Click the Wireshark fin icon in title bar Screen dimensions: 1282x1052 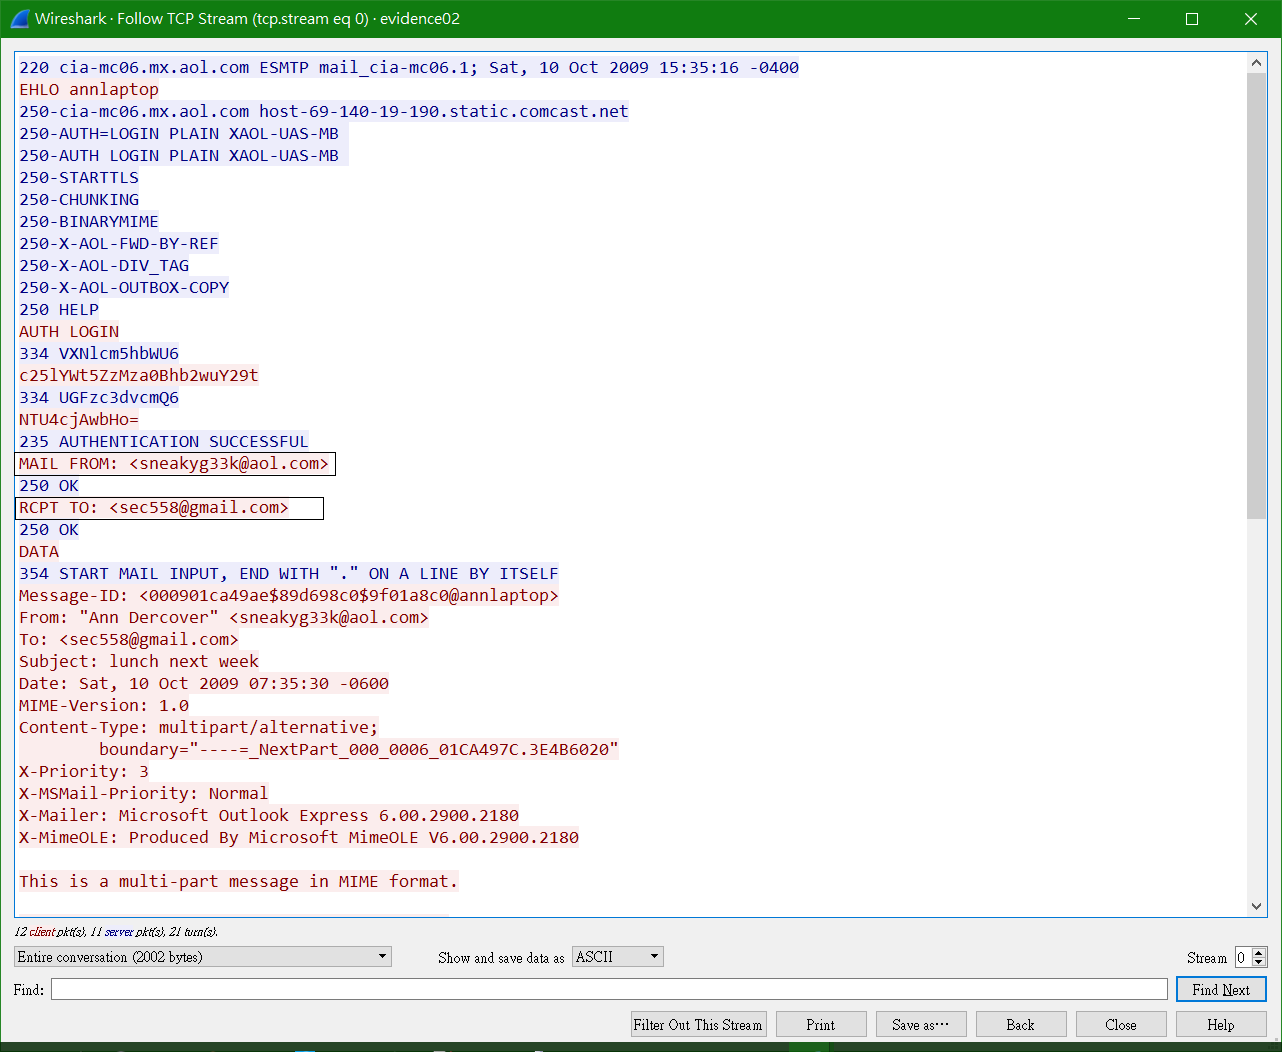pyautogui.click(x=19, y=19)
